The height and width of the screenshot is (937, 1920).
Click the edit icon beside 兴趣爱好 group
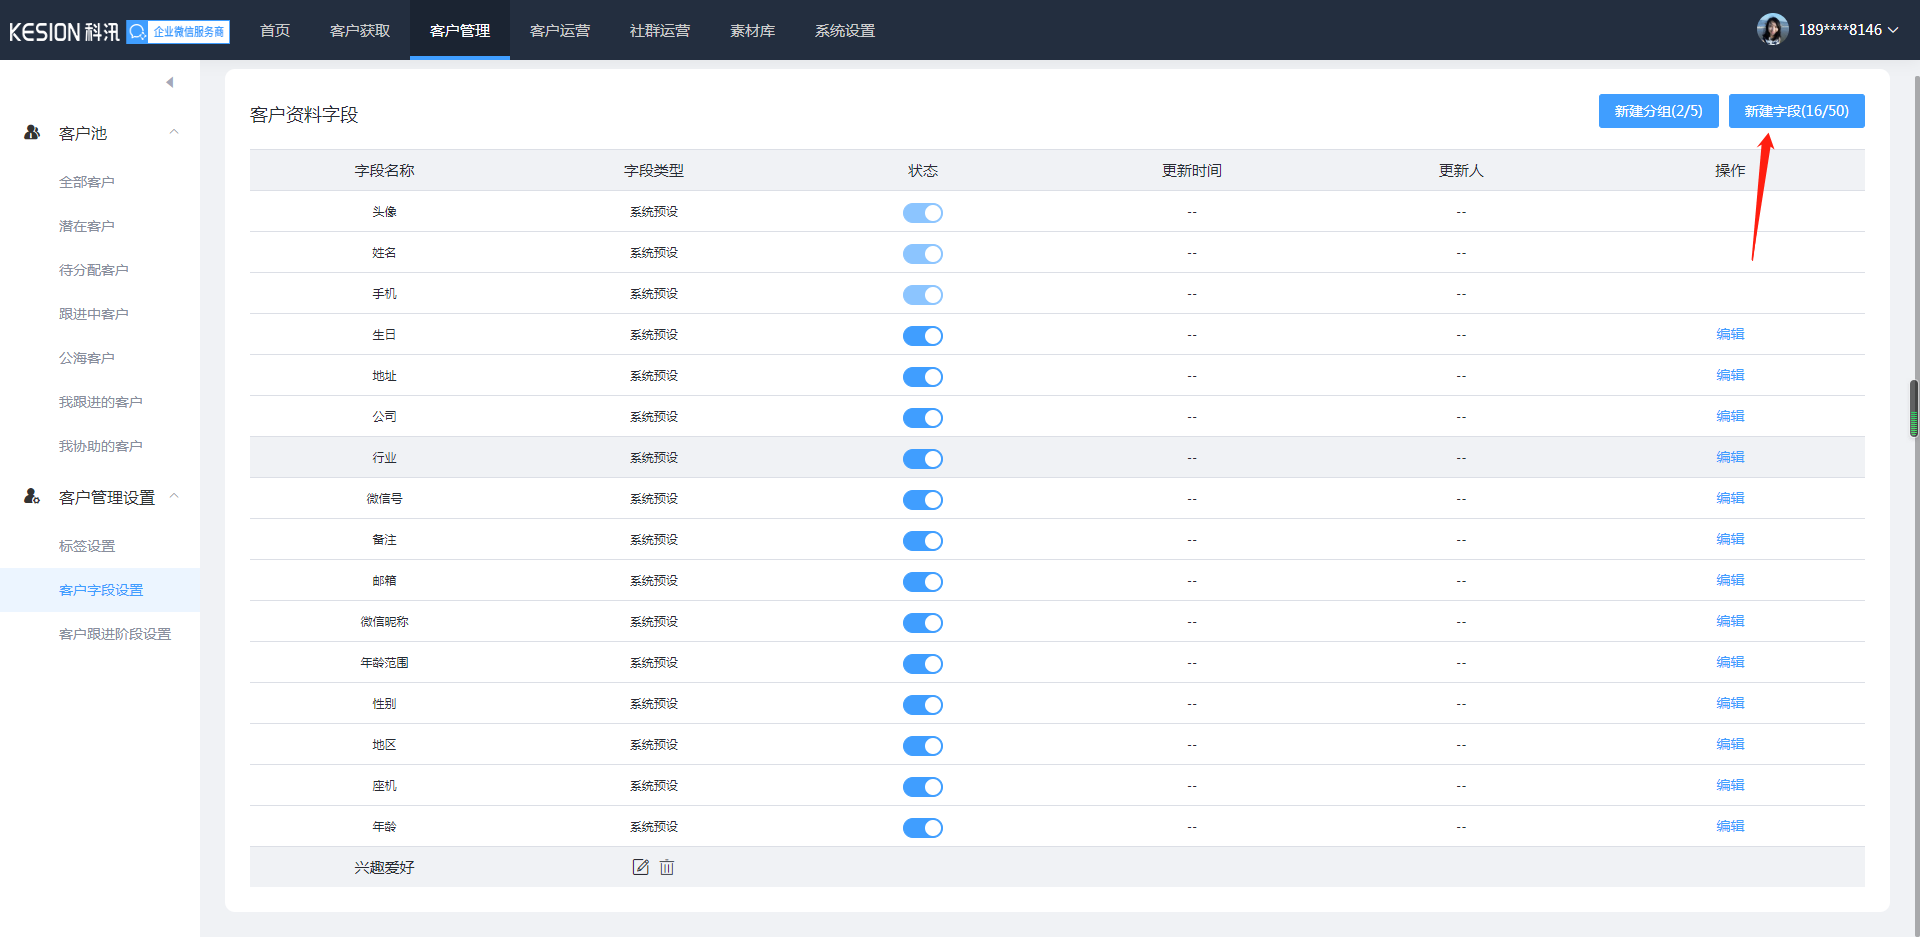point(640,867)
